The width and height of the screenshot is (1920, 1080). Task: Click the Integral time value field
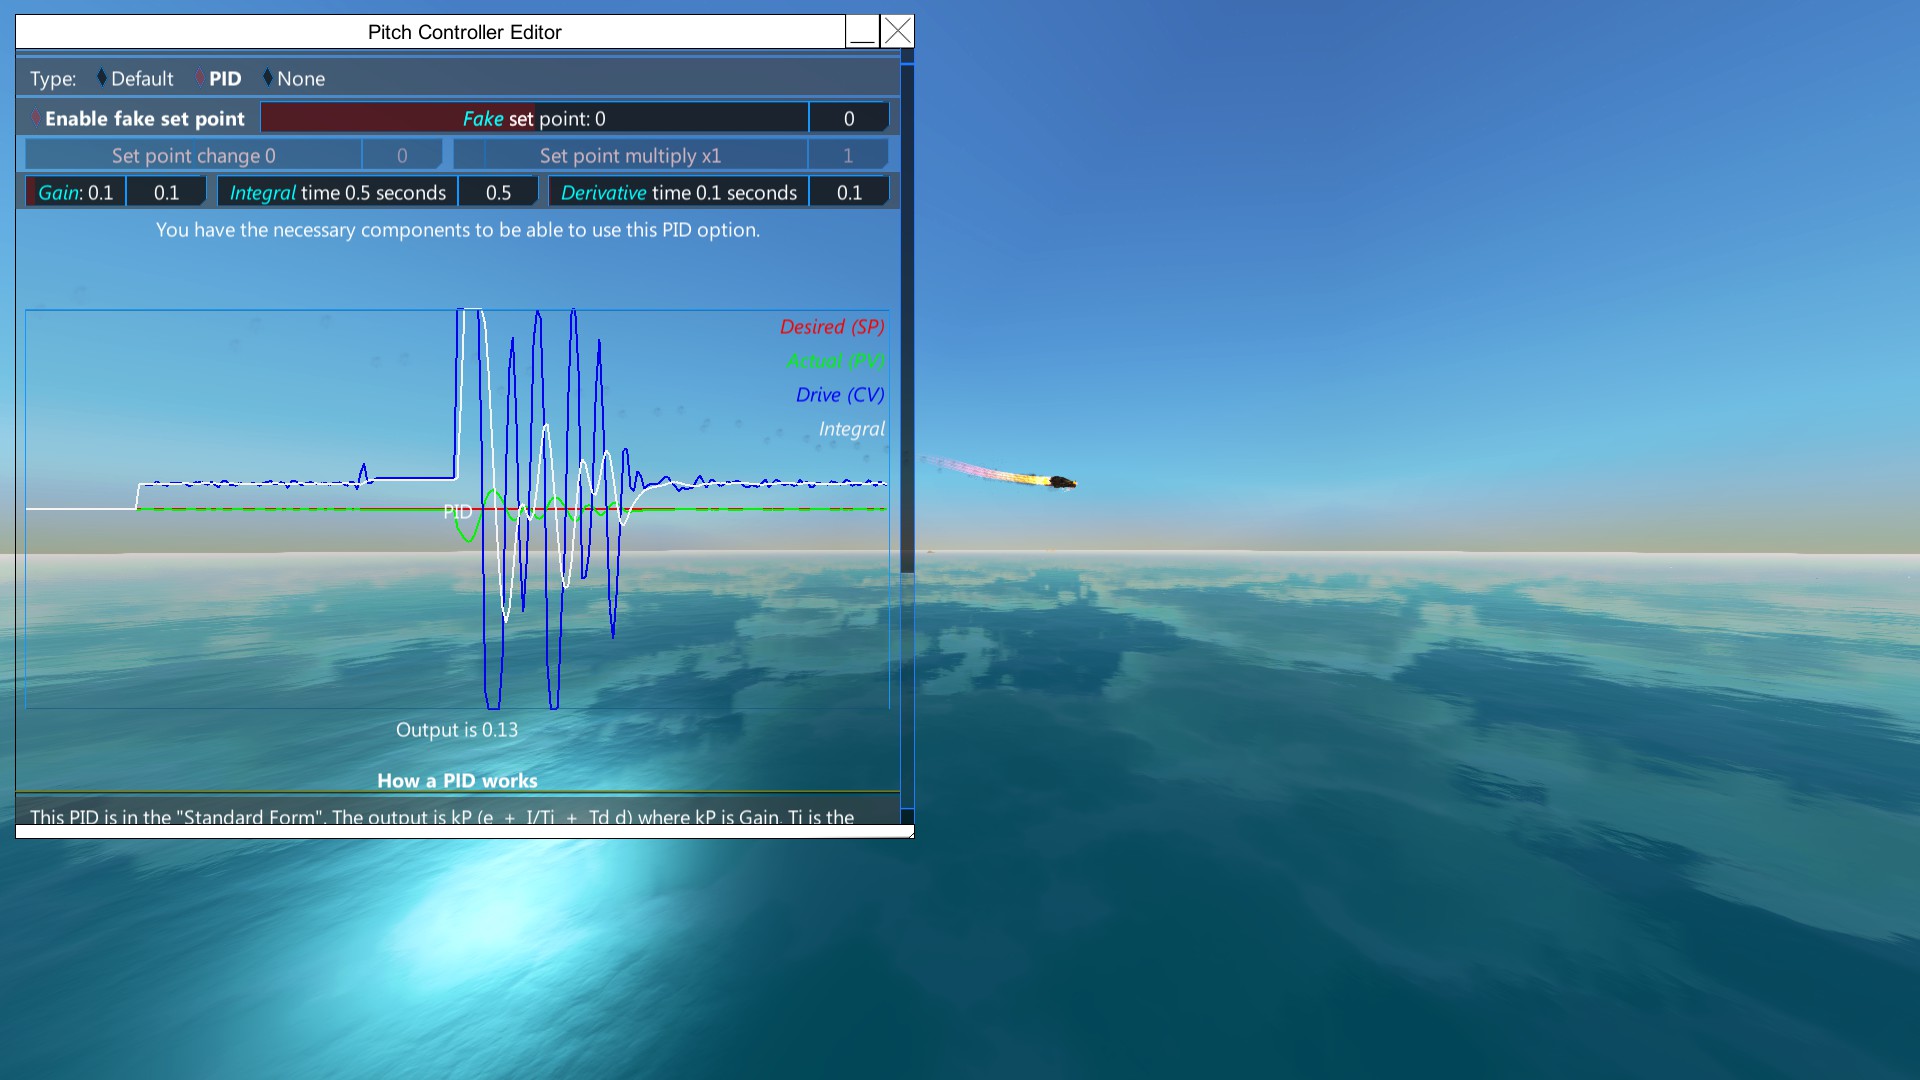point(498,193)
